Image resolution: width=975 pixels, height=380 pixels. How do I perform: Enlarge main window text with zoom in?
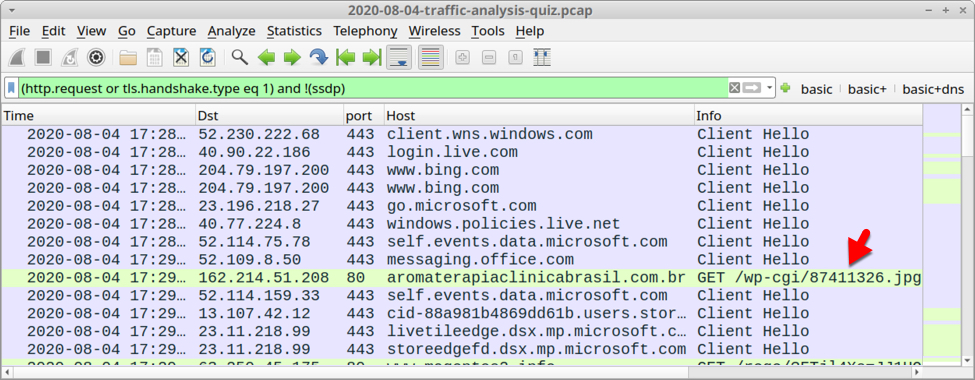coord(462,58)
